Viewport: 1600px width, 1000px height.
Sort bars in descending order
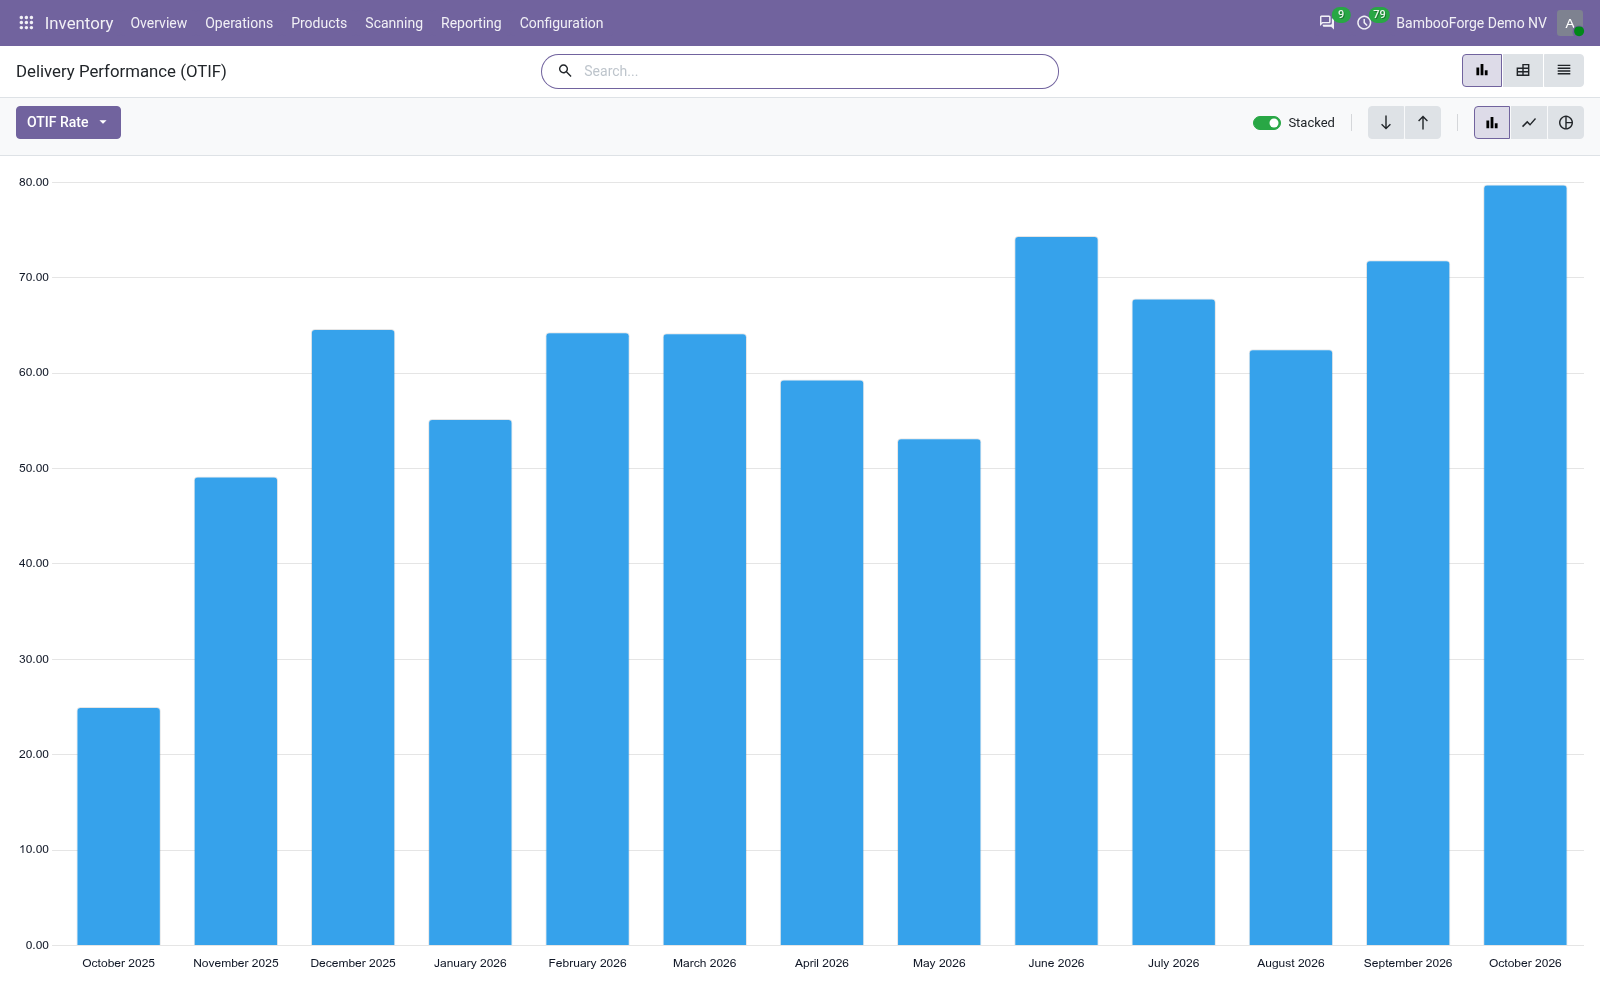(1386, 123)
